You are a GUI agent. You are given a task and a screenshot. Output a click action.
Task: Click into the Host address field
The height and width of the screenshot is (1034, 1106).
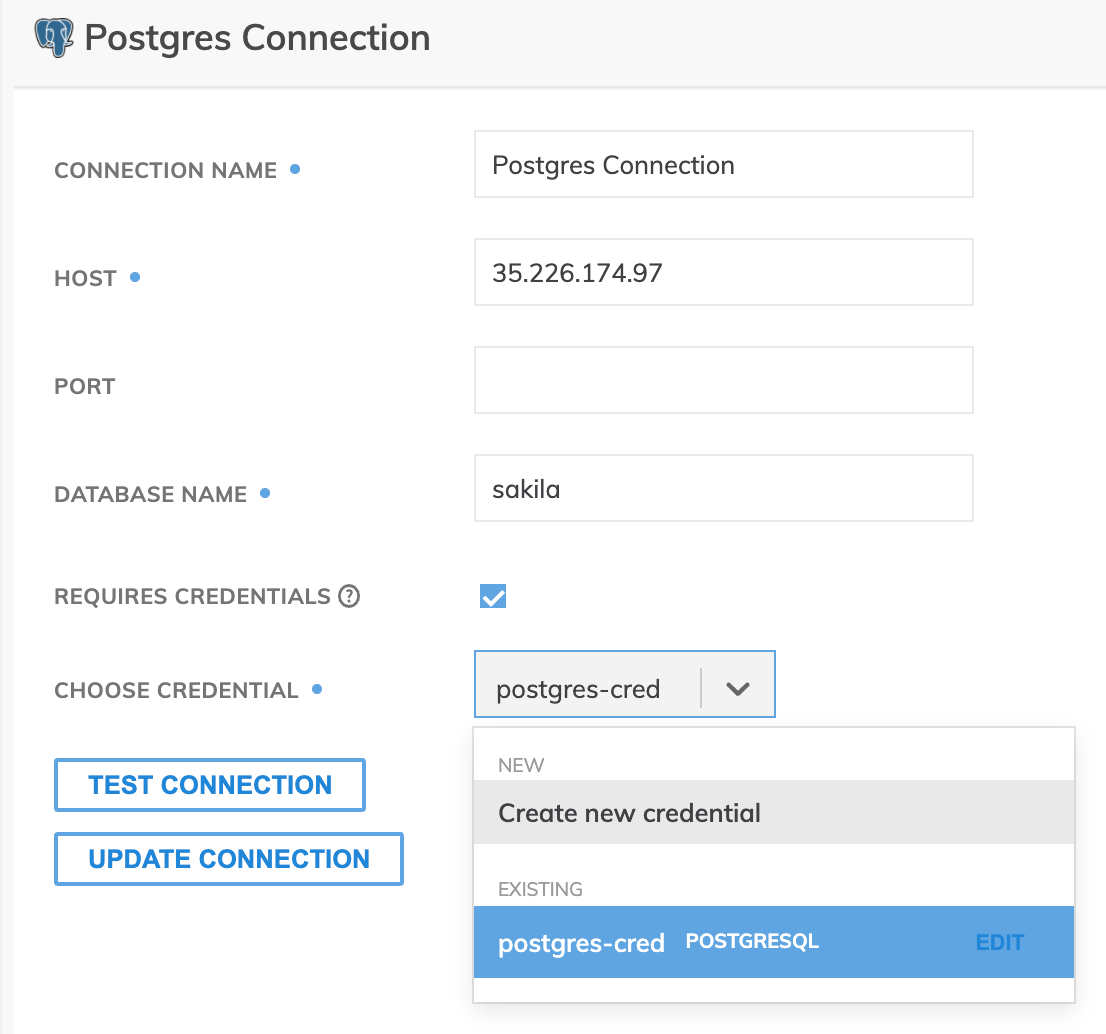pos(723,272)
